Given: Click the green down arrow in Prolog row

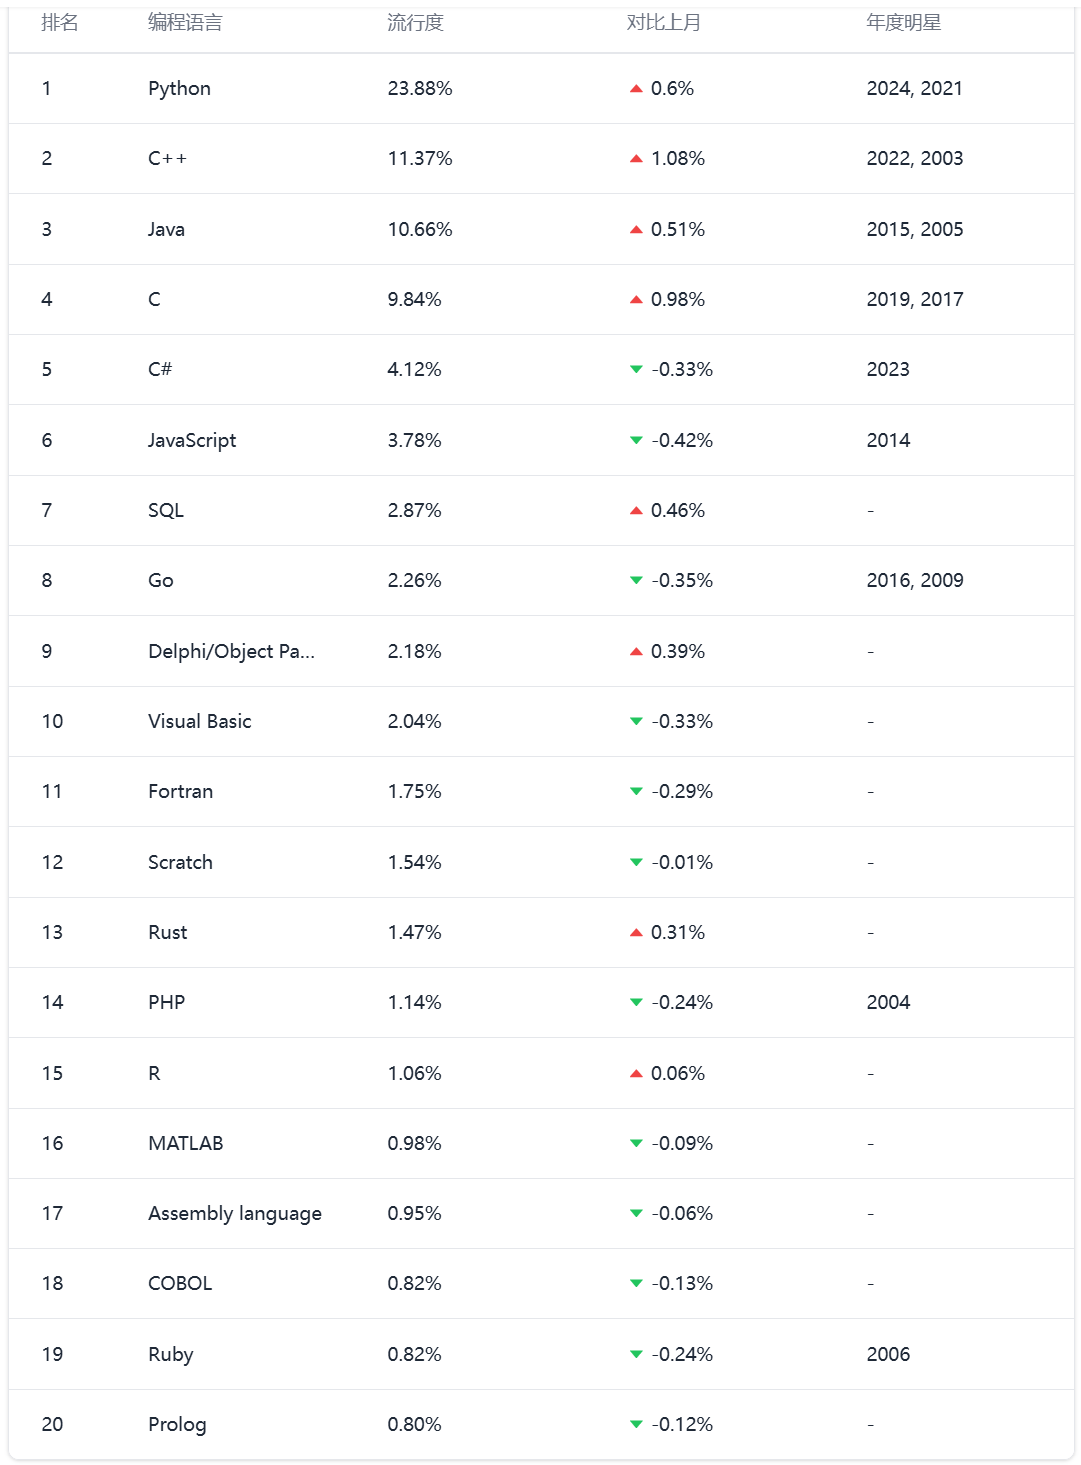Looking at the screenshot, I should click(x=636, y=1425).
